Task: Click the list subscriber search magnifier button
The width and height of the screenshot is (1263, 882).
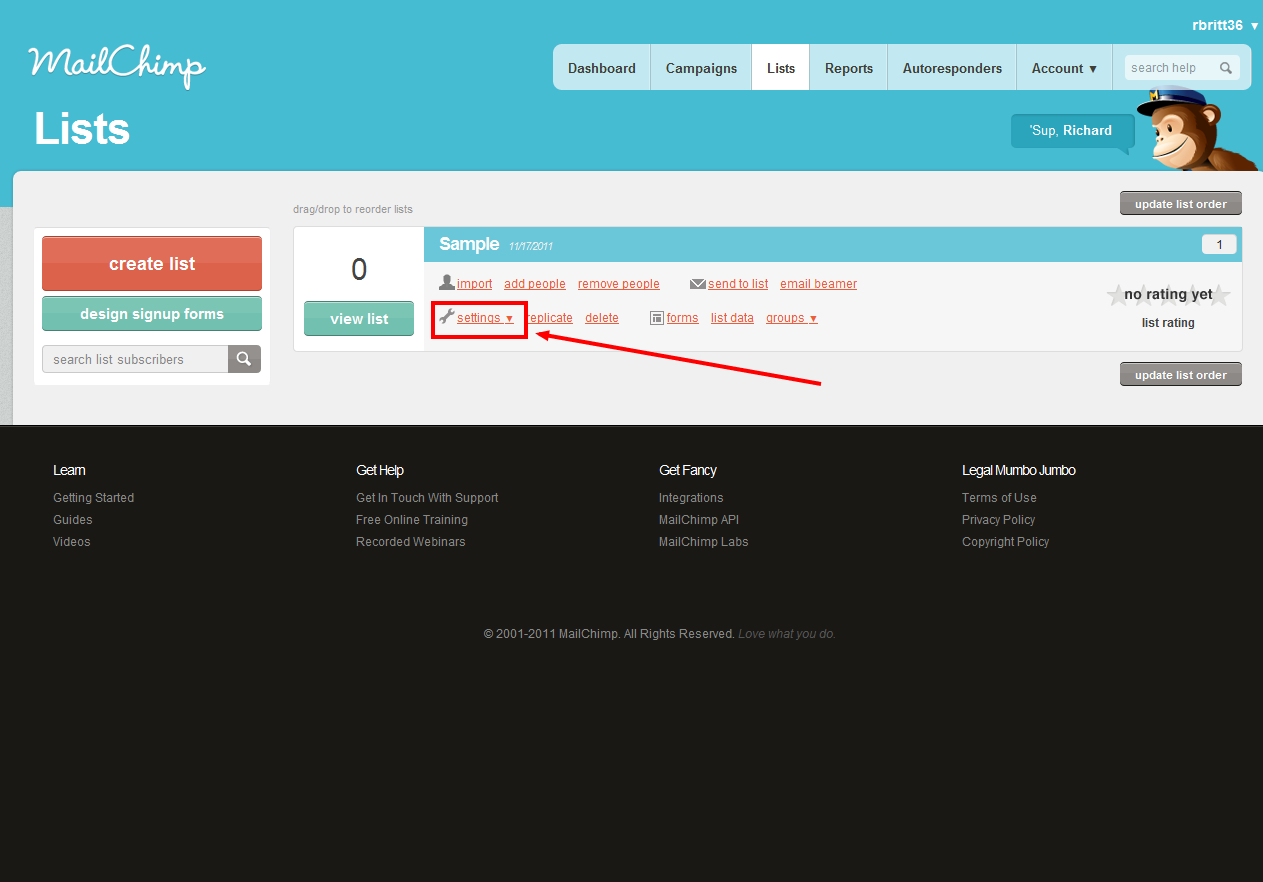Action: tap(244, 359)
